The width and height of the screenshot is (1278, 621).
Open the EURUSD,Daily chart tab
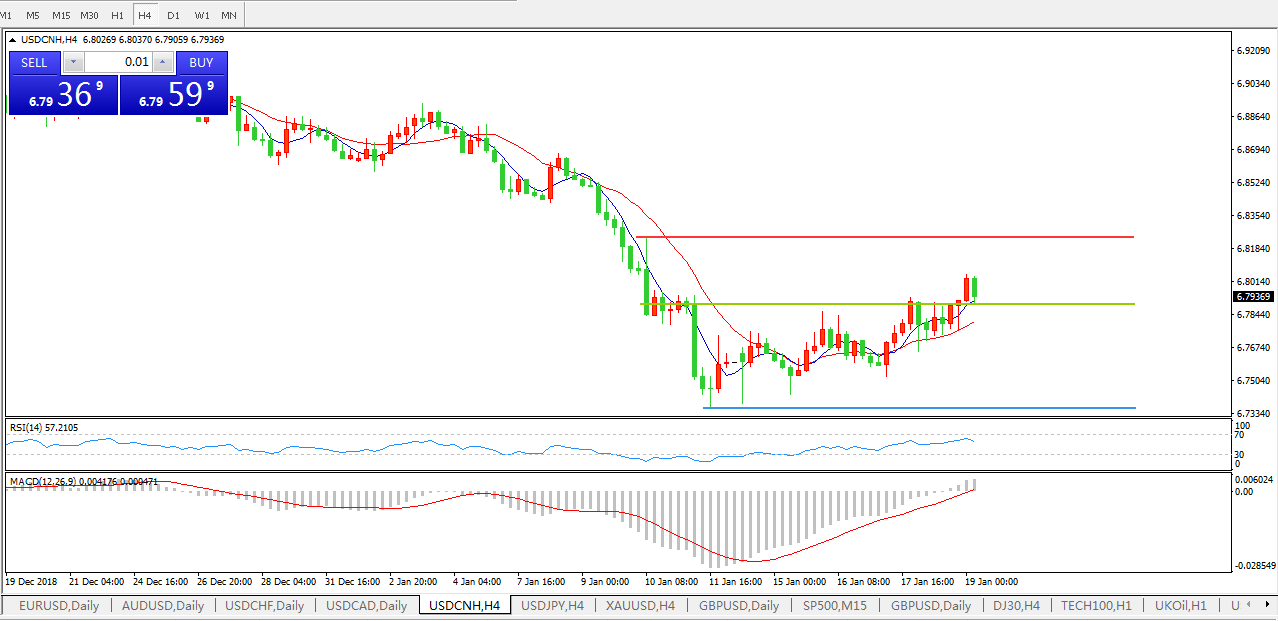click(57, 605)
